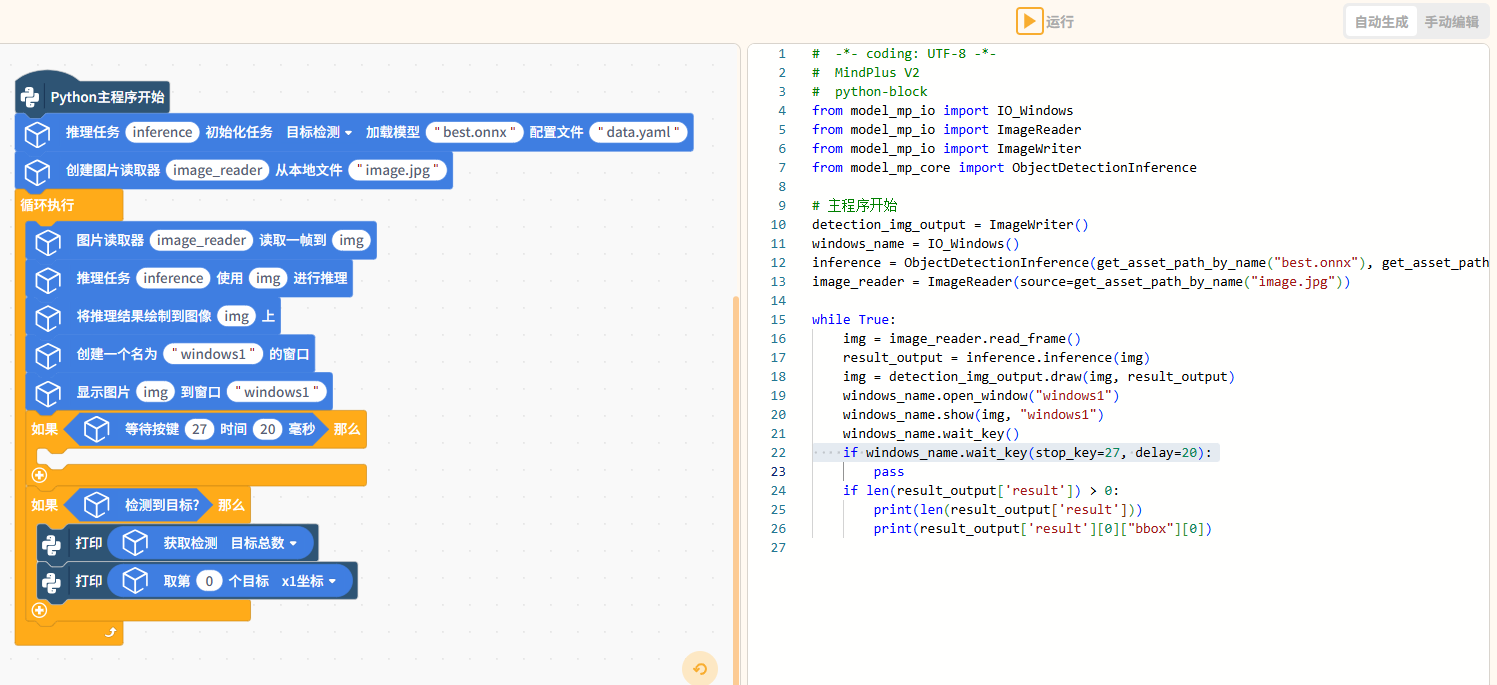This screenshot has width=1497, height=685.
Task: Click plus icon under second if block
Action: click(x=39, y=610)
